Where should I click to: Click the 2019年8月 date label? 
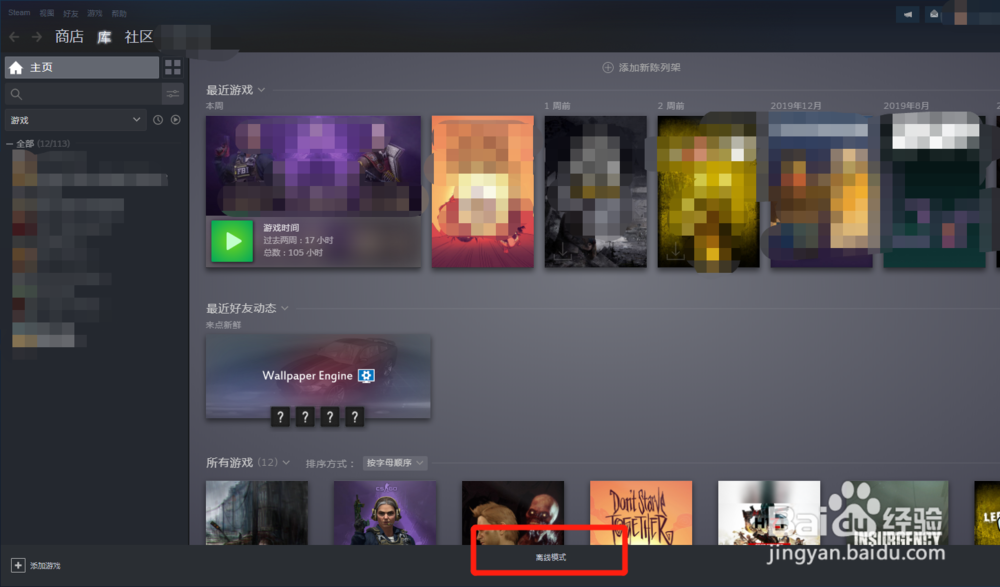click(x=906, y=106)
